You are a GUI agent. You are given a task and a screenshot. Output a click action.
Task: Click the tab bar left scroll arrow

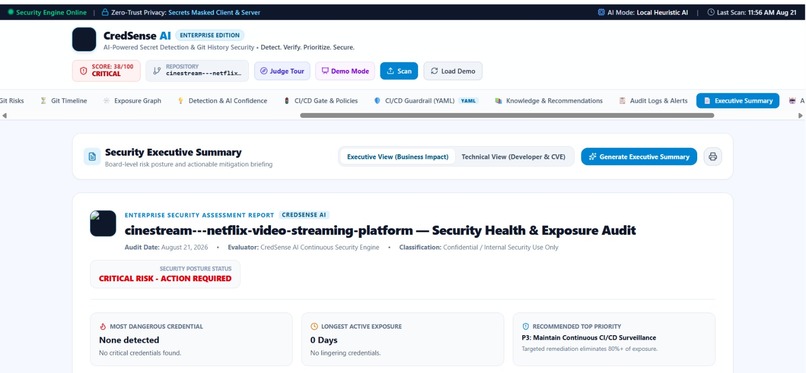pyautogui.click(x=4, y=116)
